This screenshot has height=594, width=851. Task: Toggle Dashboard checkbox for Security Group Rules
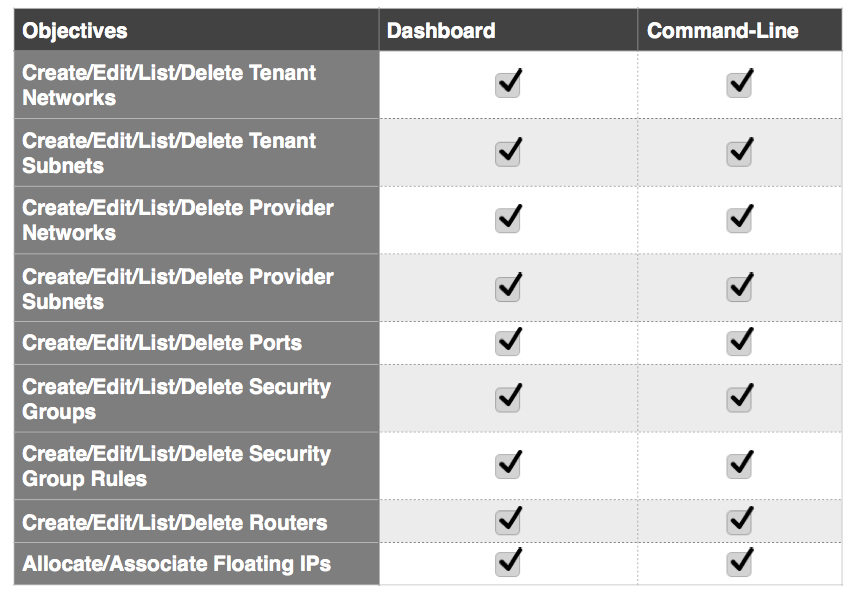click(508, 465)
